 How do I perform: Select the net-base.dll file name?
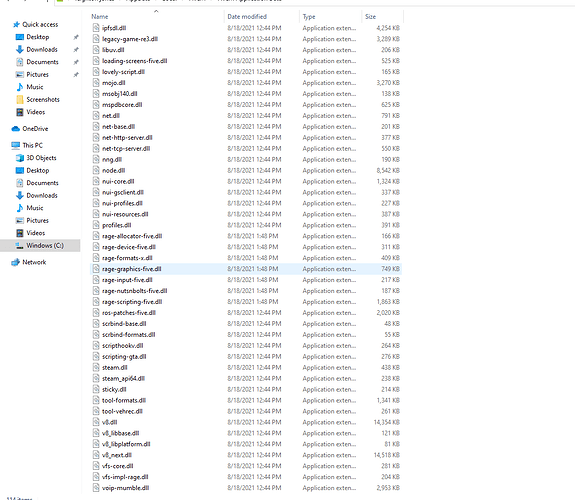click(x=118, y=127)
